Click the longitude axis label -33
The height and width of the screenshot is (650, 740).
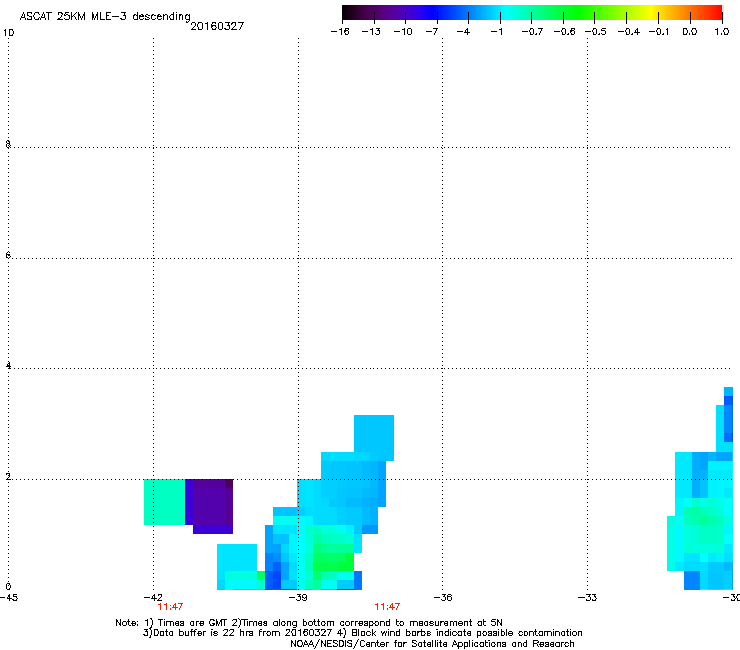tap(587, 597)
